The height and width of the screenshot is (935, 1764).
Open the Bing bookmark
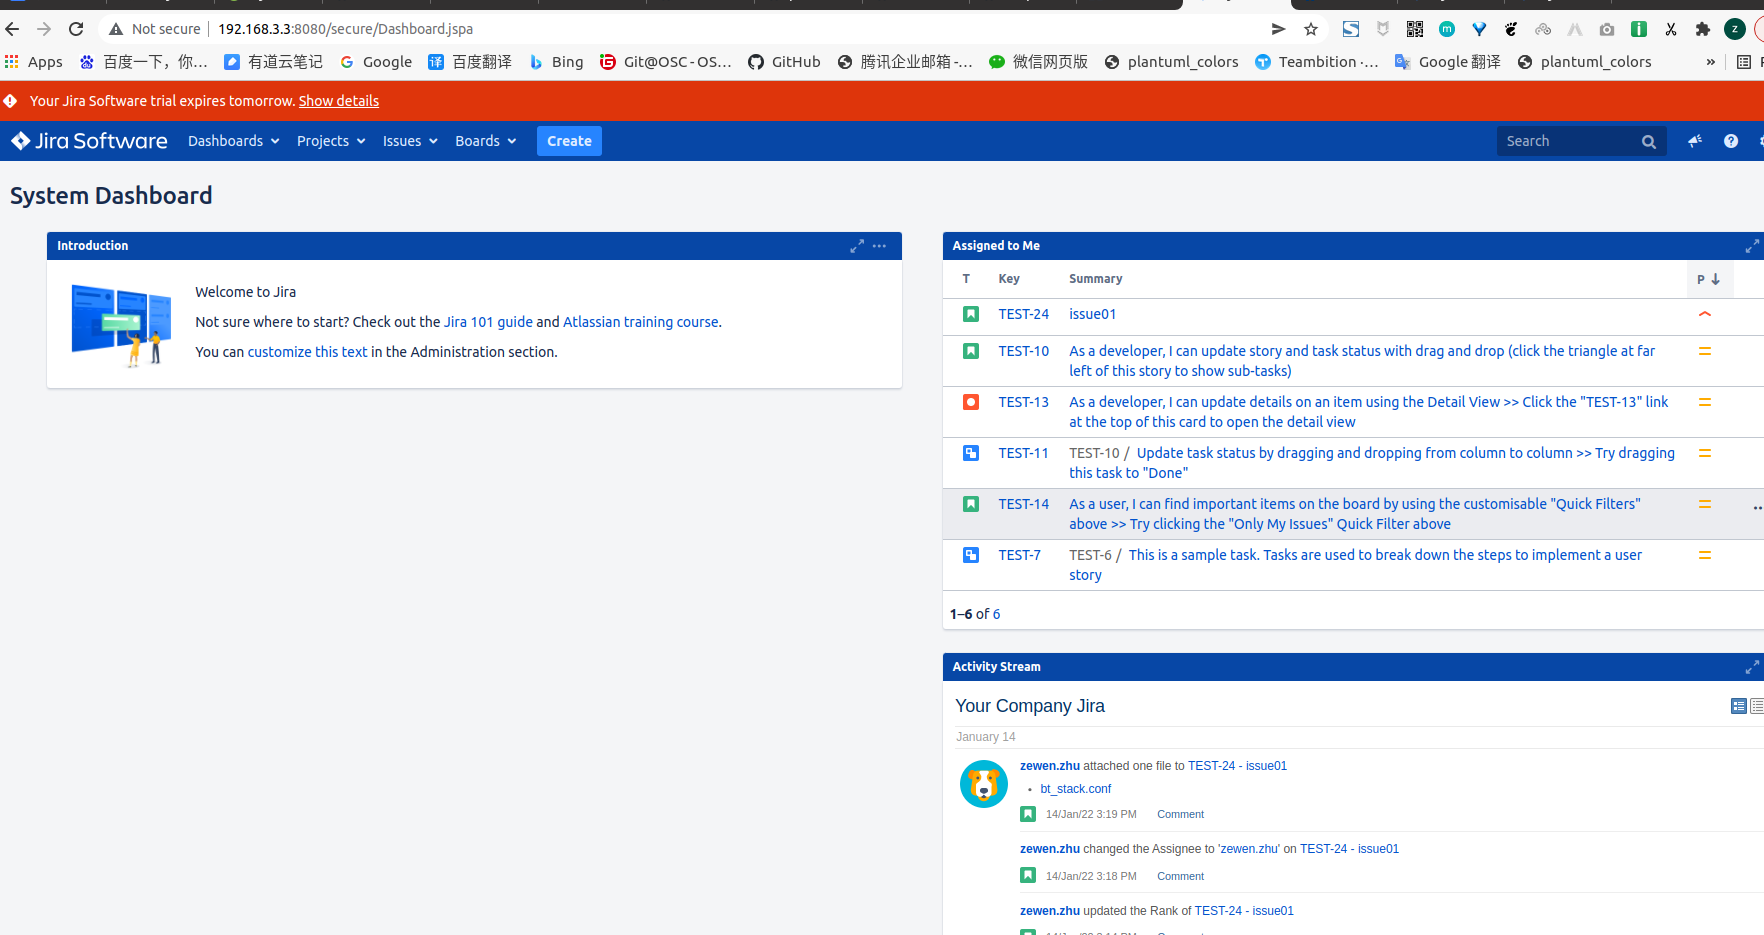tap(556, 62)
